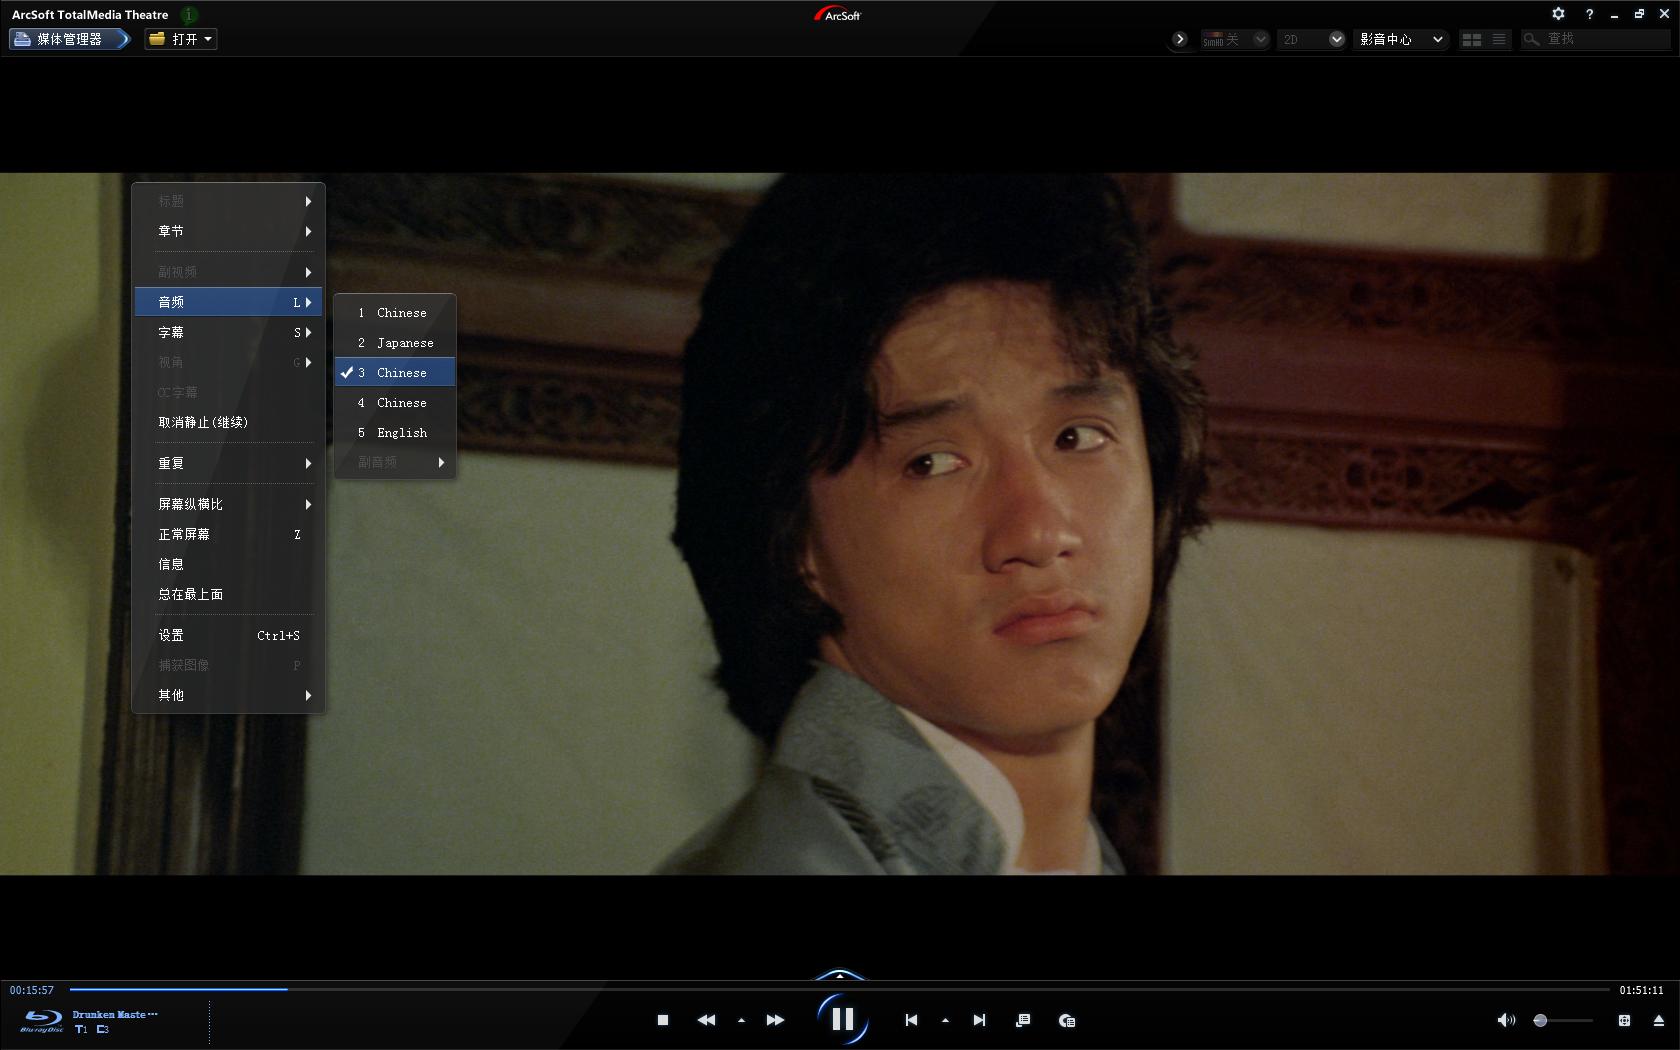1680x1050 pixels.
Task: Adjust the volume slider
Action: (x=1563, y=1020)
